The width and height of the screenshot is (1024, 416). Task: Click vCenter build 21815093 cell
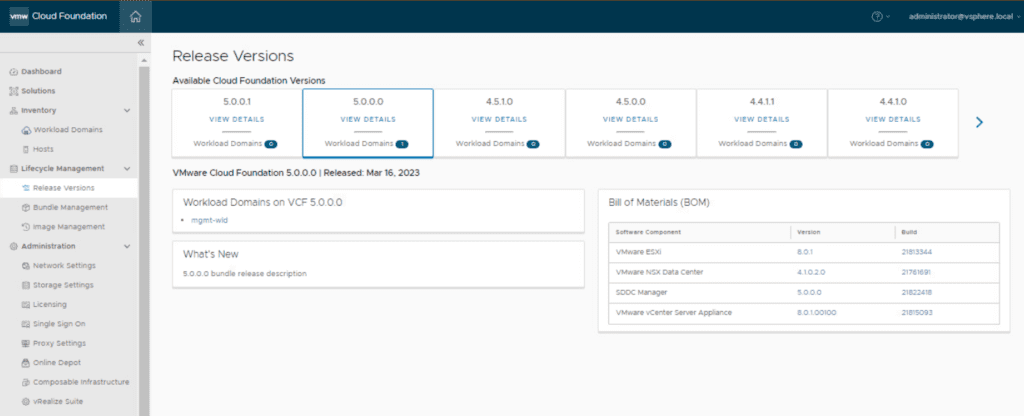point(917,313)
